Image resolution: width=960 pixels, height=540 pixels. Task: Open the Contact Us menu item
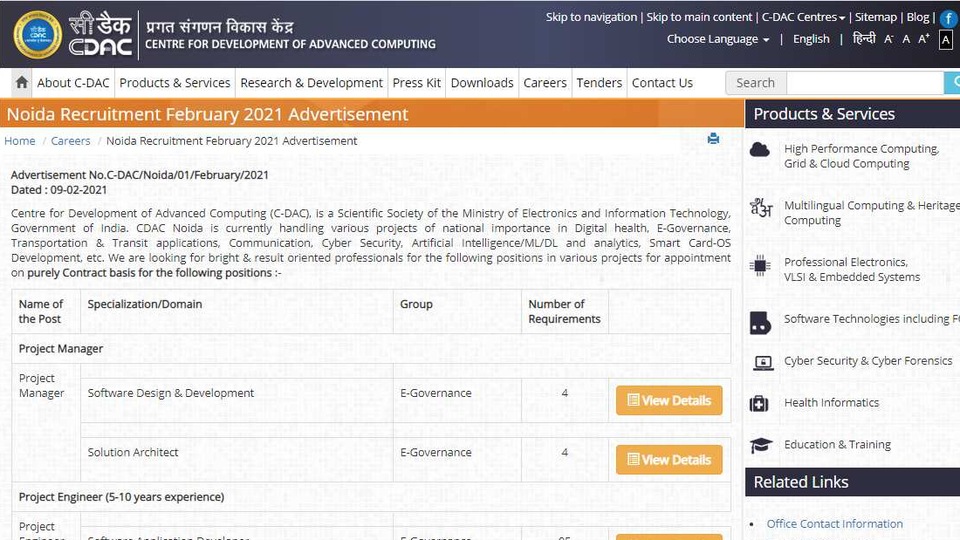tap(662, 83)
